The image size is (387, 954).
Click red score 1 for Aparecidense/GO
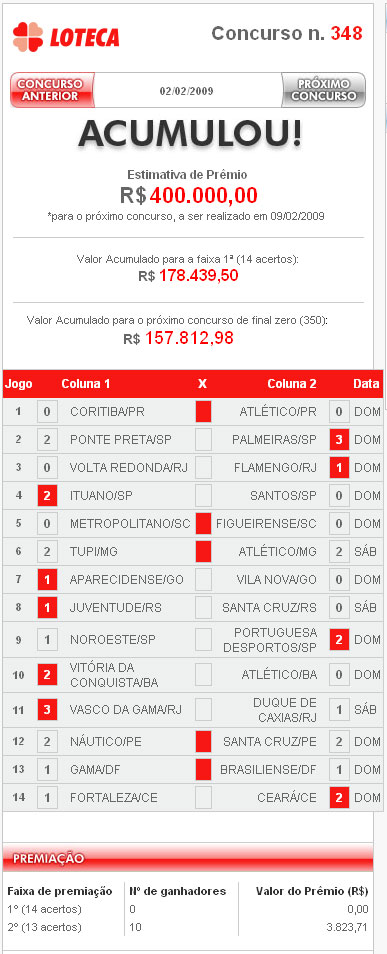point(47,580)
